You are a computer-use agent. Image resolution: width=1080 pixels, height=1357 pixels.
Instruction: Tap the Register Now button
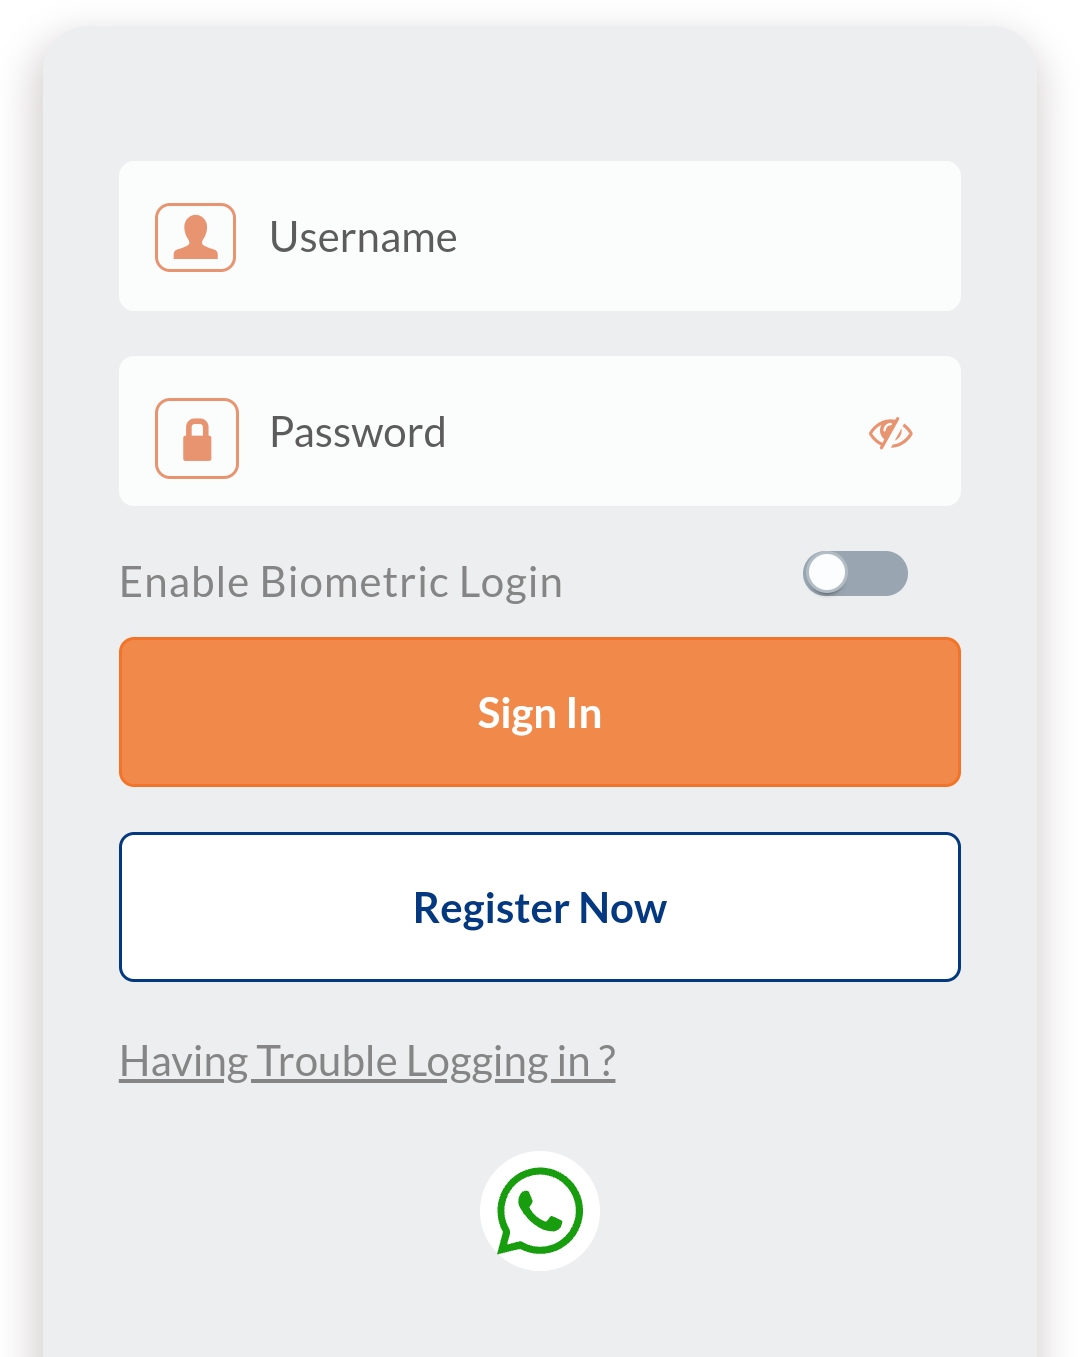(x=540, y=907)
